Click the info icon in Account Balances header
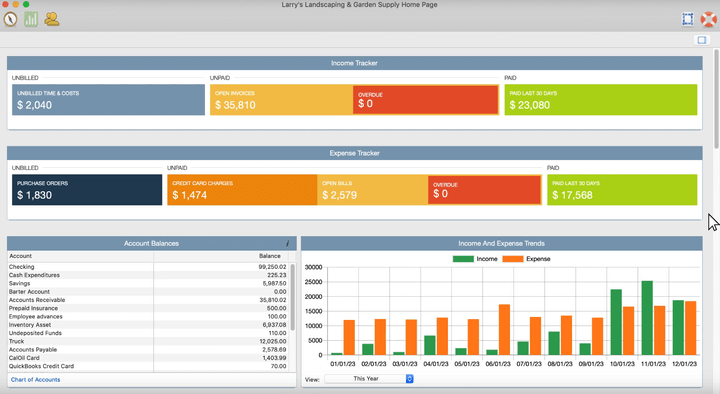This screenshot has height=394, width=720. pyautogui.click(x=287, y=243)
